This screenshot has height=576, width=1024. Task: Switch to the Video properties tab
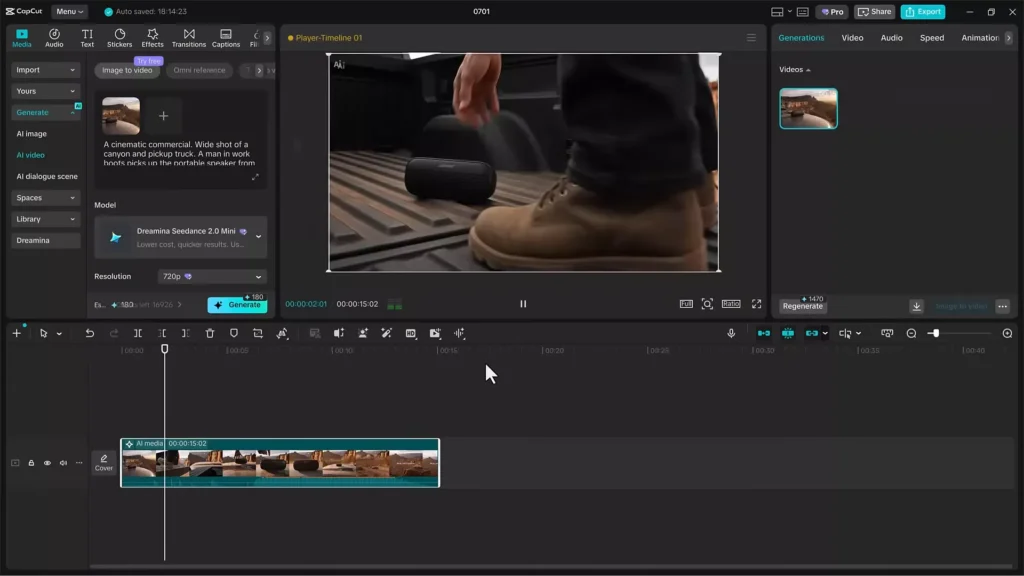852,38
